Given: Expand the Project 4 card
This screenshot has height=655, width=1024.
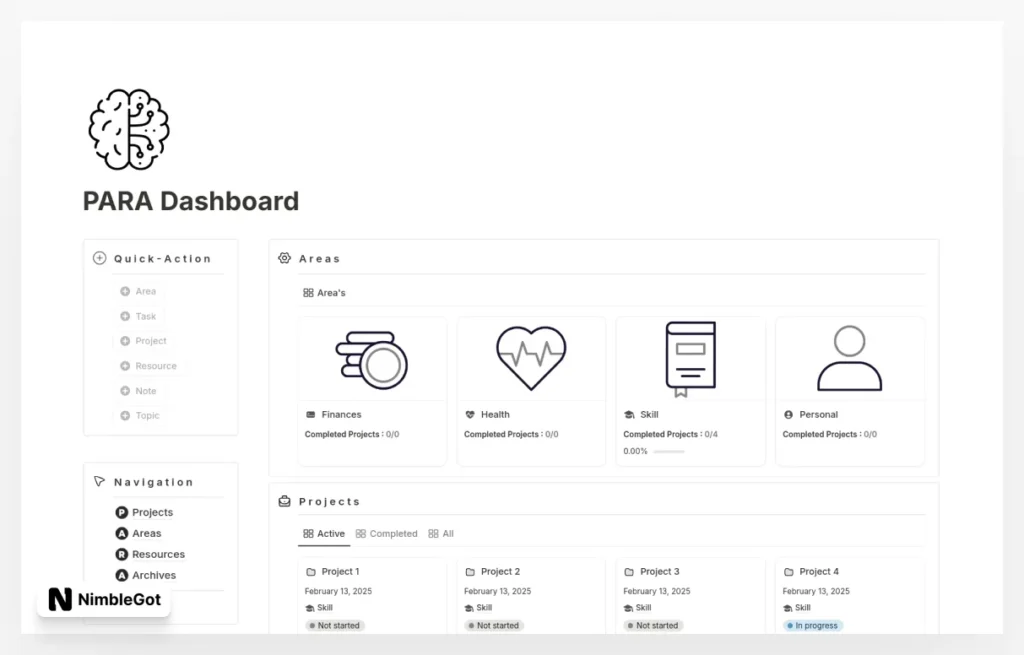Looking at the screenshot, I should click(x=818, y=571).
